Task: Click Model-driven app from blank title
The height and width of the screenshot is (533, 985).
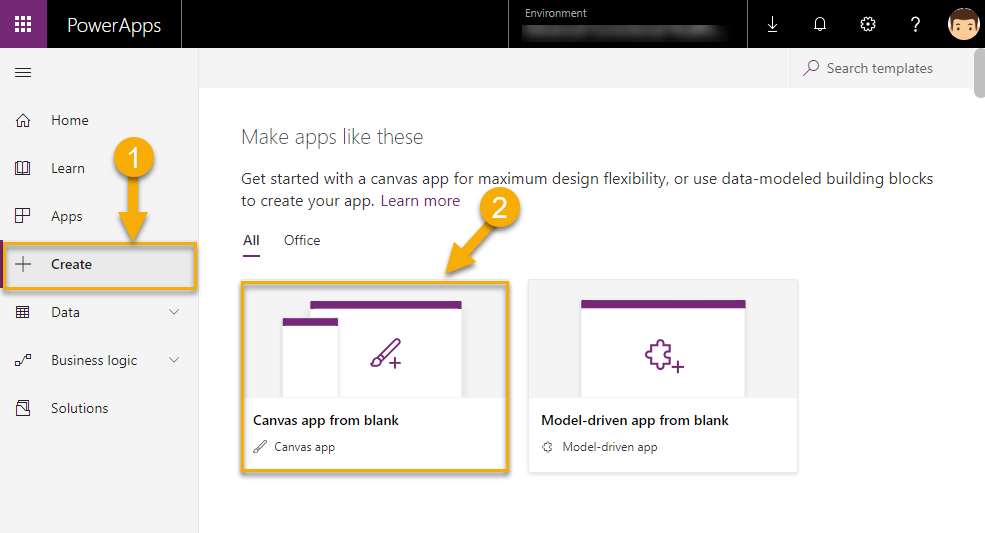Action: 635,420
